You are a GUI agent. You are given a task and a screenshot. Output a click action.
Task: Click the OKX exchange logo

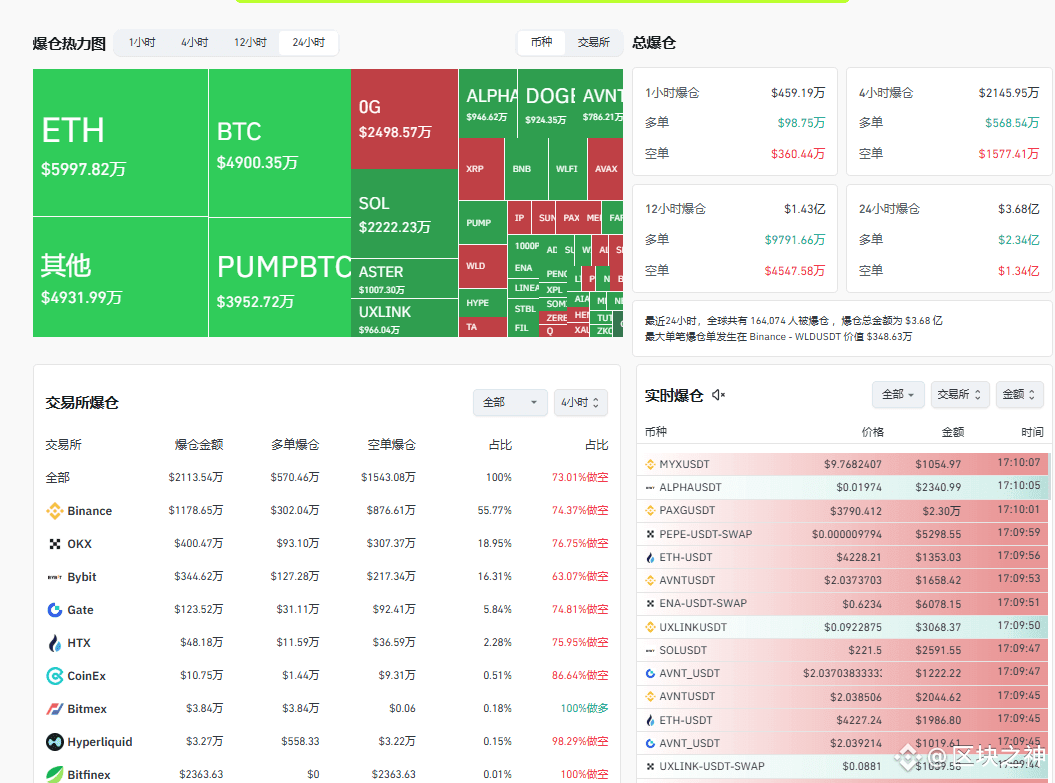tap(54, 544)
